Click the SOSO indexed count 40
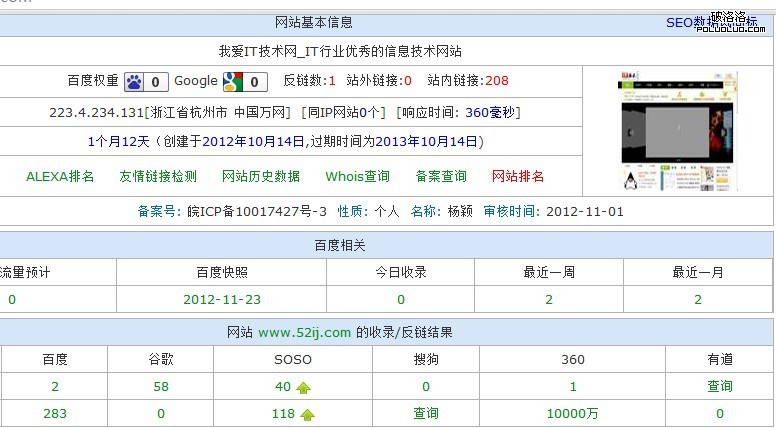This screenshot has height=428, width=776. 283,387
